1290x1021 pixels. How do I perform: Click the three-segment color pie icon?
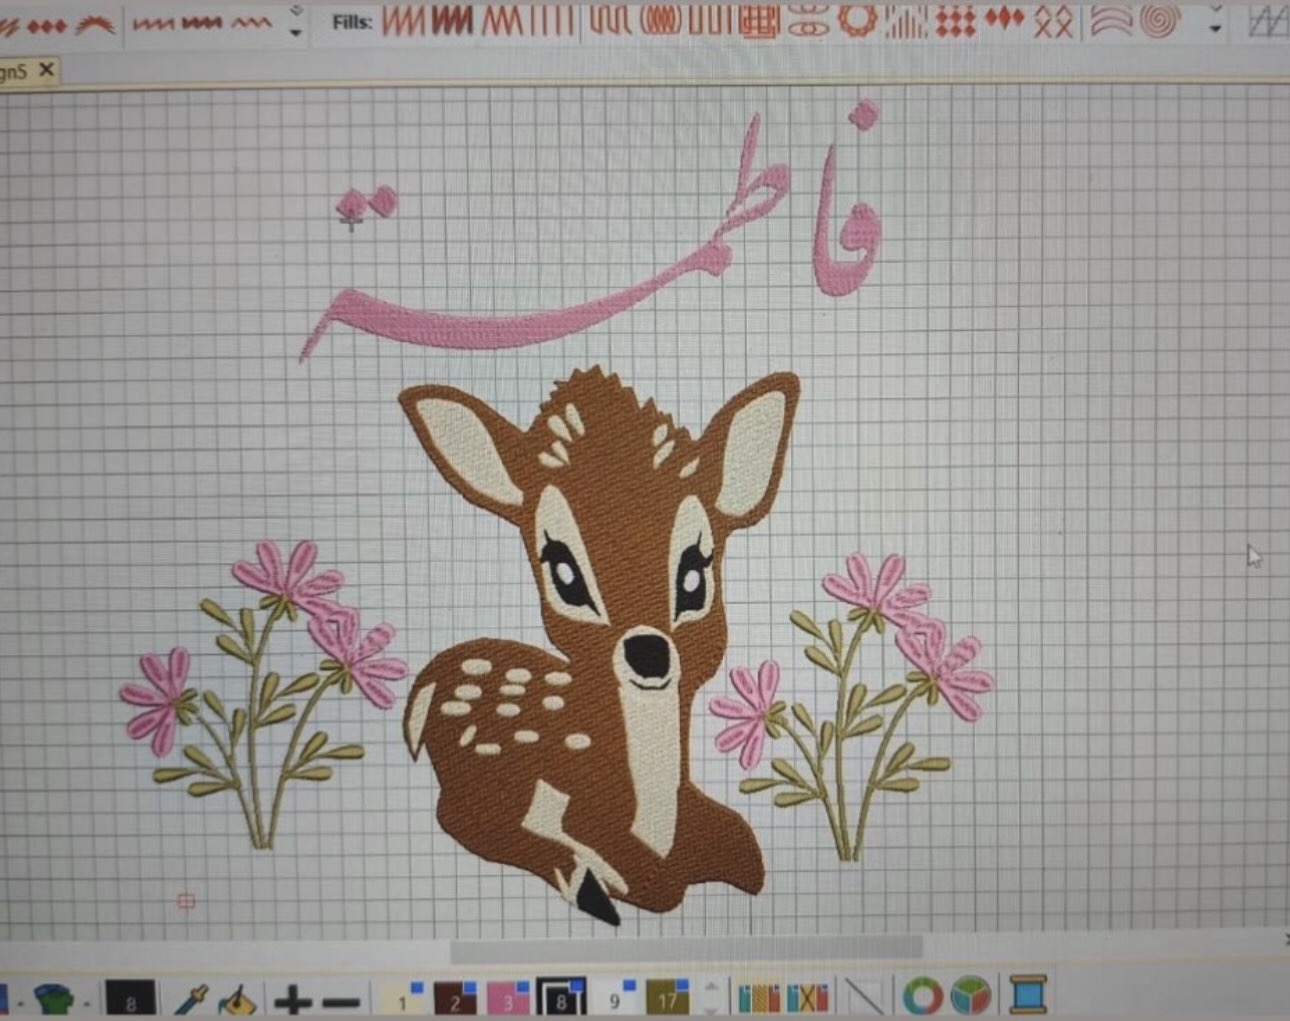[x=970, y=997]
